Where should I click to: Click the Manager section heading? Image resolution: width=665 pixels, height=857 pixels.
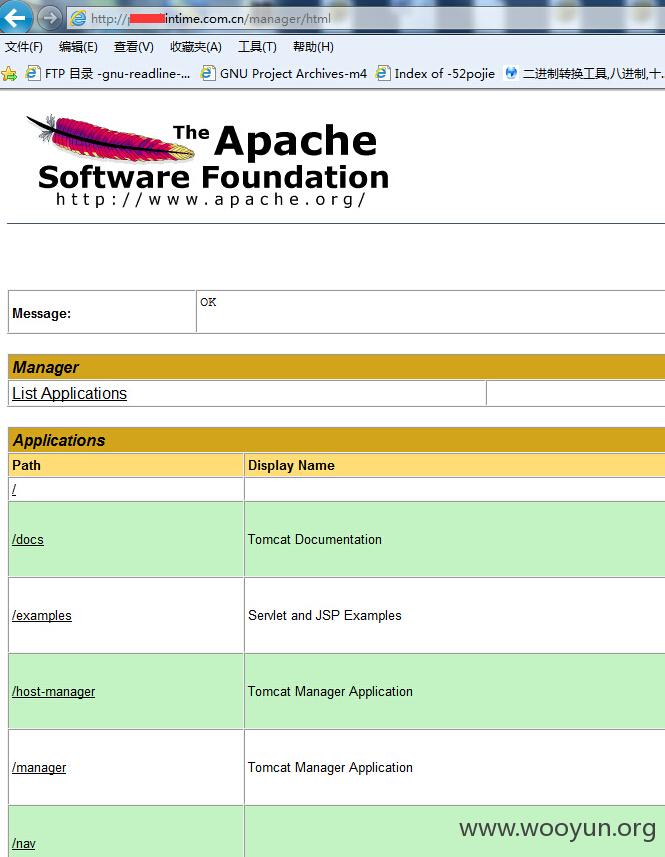(46, 367)
